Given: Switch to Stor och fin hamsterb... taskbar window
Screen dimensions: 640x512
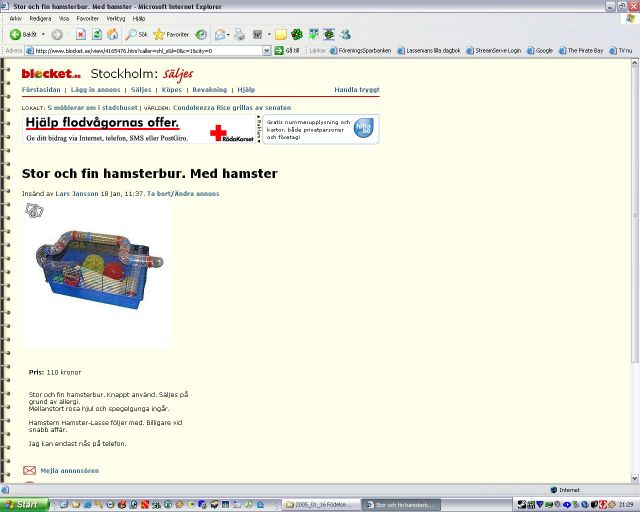Looking at the screenshot, I should click(x=402, y=505).
